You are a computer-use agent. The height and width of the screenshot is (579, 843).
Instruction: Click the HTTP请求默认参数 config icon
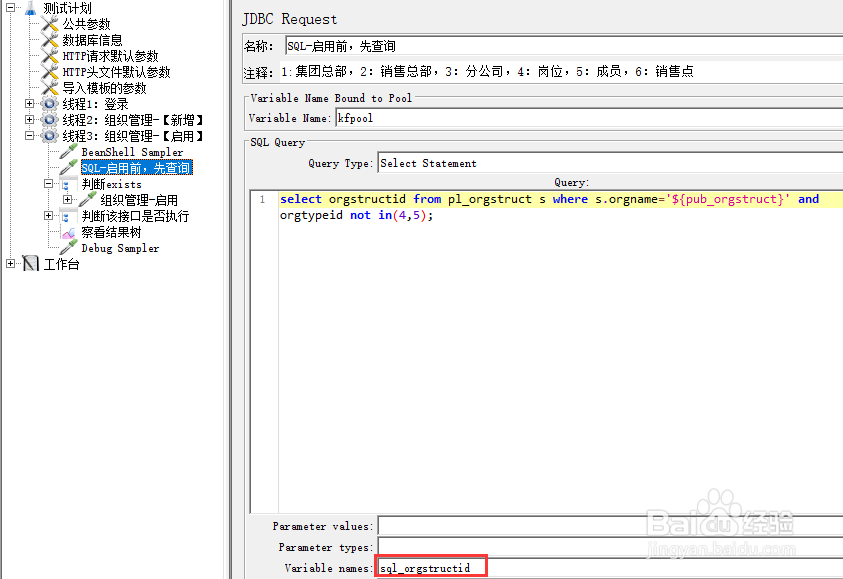(49, 56)
